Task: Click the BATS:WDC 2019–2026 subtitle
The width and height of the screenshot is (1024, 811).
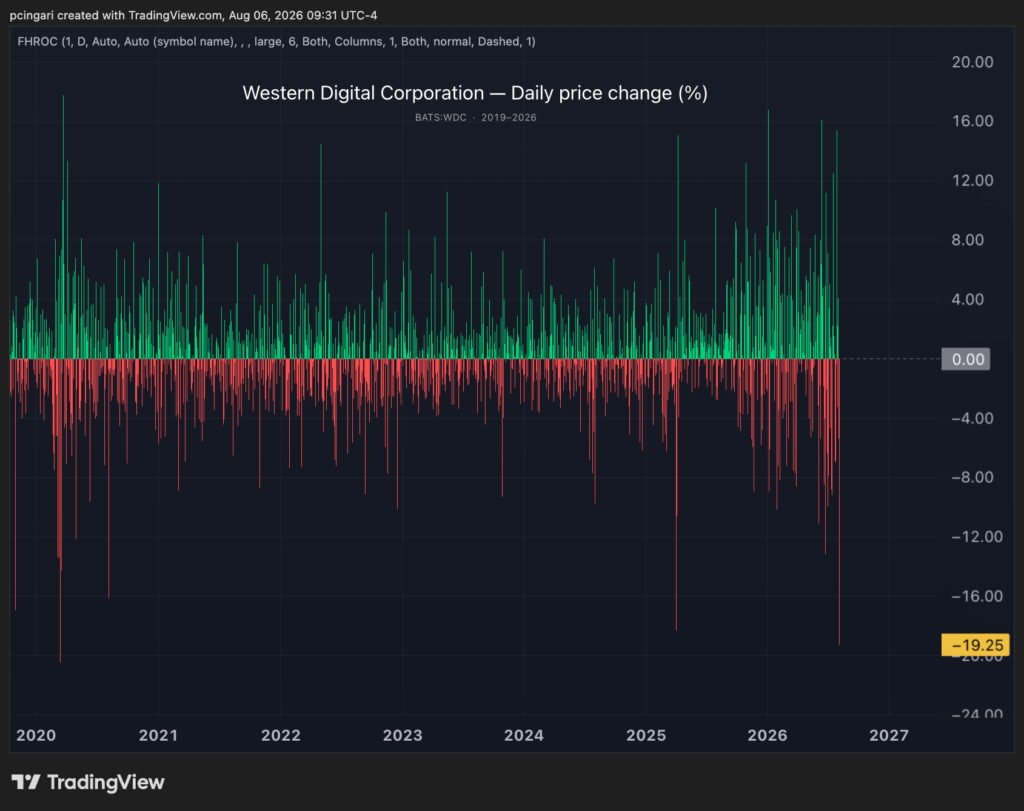Action: [x=475, y=118]
